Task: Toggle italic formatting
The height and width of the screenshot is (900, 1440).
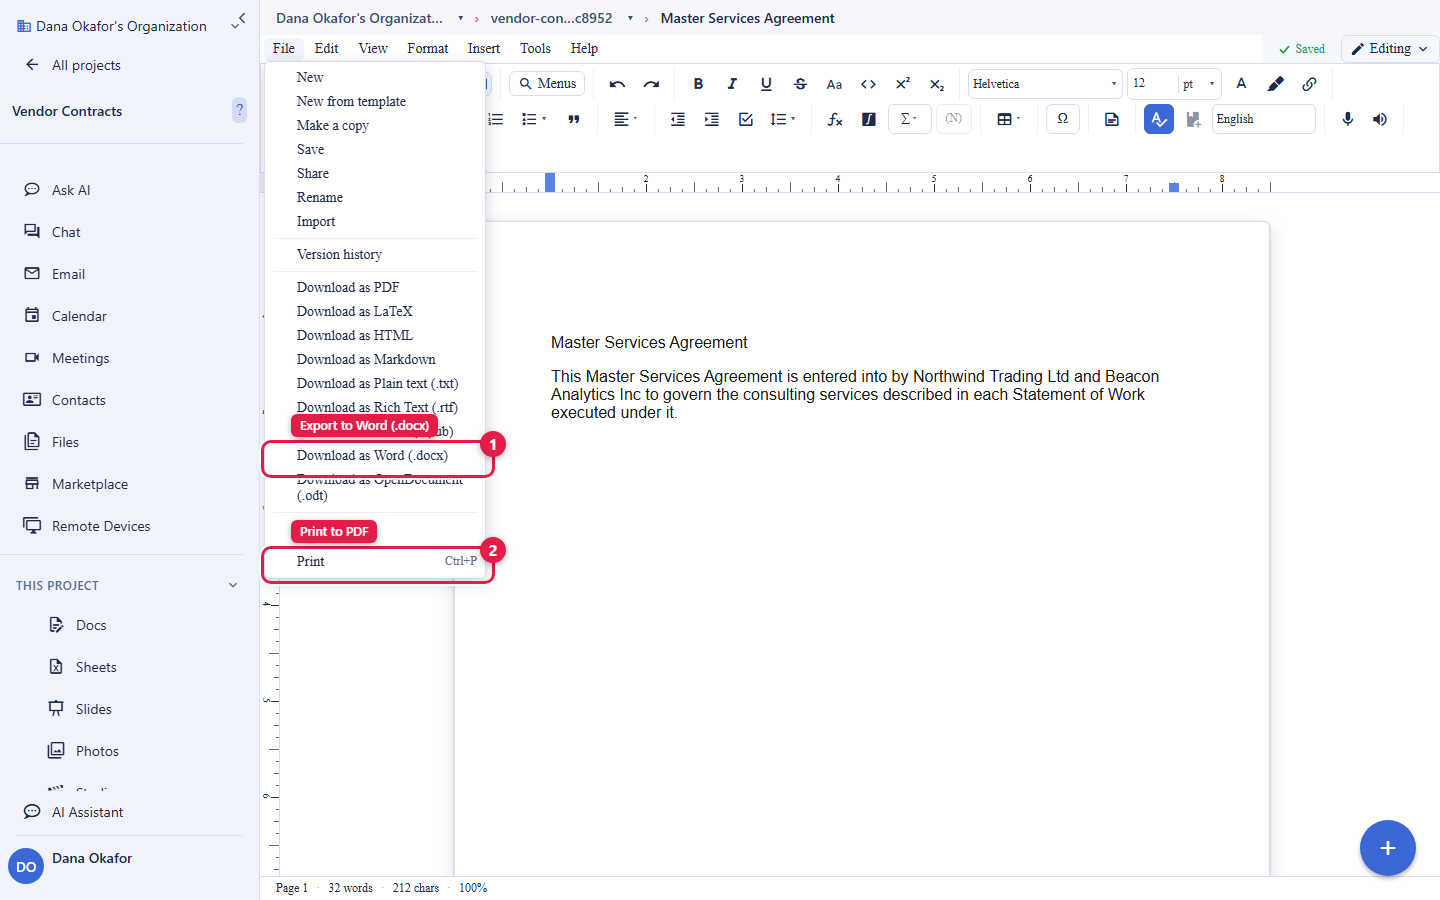Action: 732,84
